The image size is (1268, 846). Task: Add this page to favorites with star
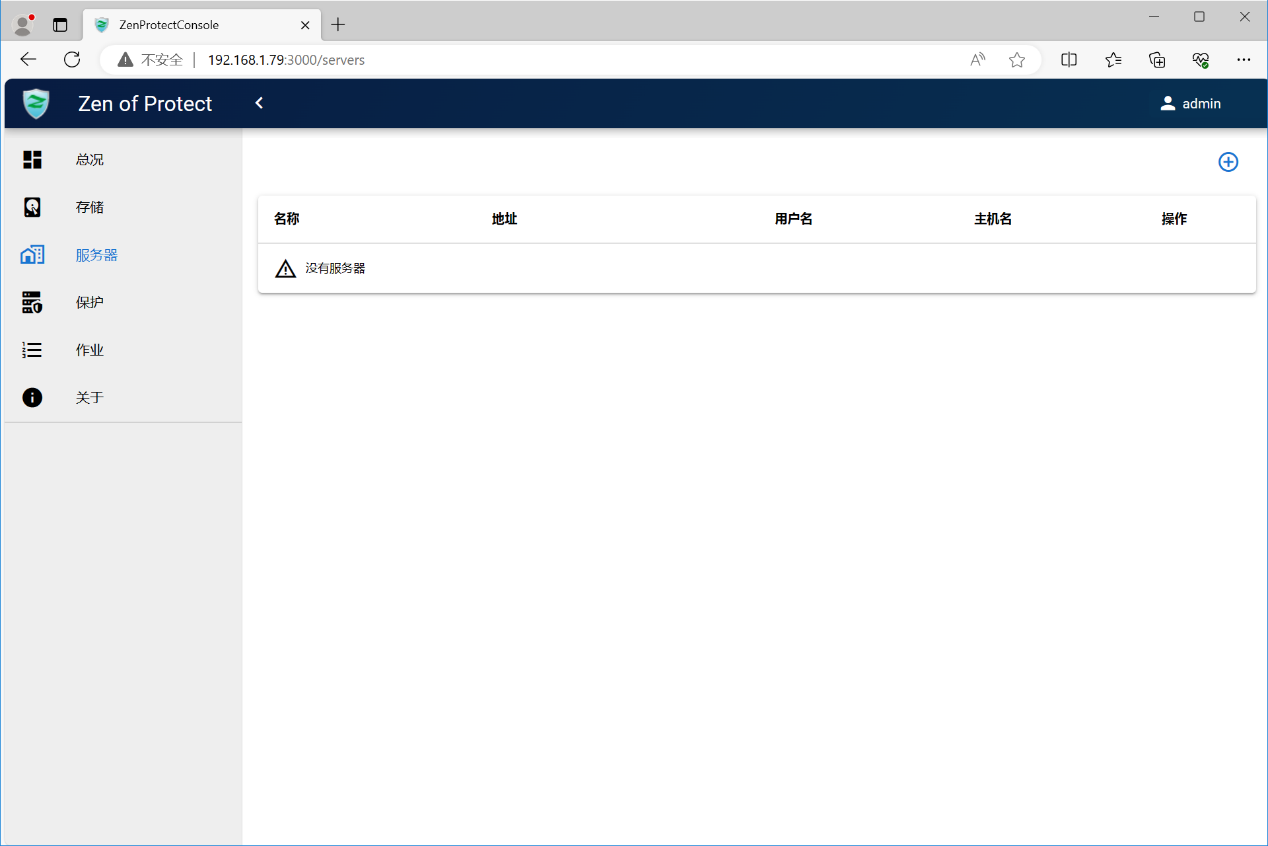point(1017,60)
